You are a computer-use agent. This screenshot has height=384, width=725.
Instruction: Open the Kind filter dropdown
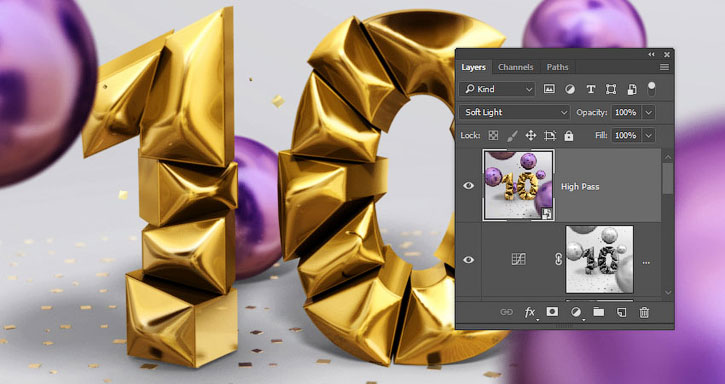[x=497, y=89]
